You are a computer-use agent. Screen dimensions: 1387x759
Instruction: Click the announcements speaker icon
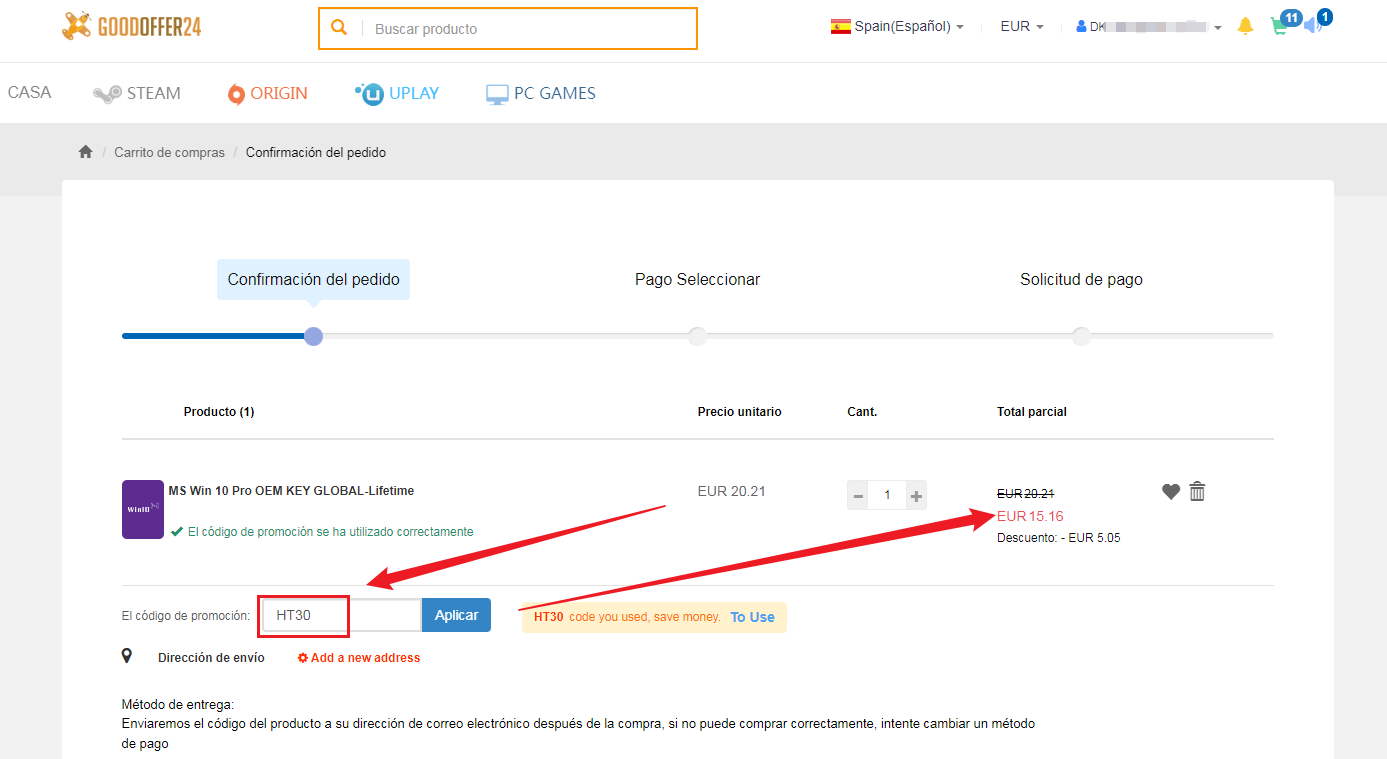[1313, 26]
